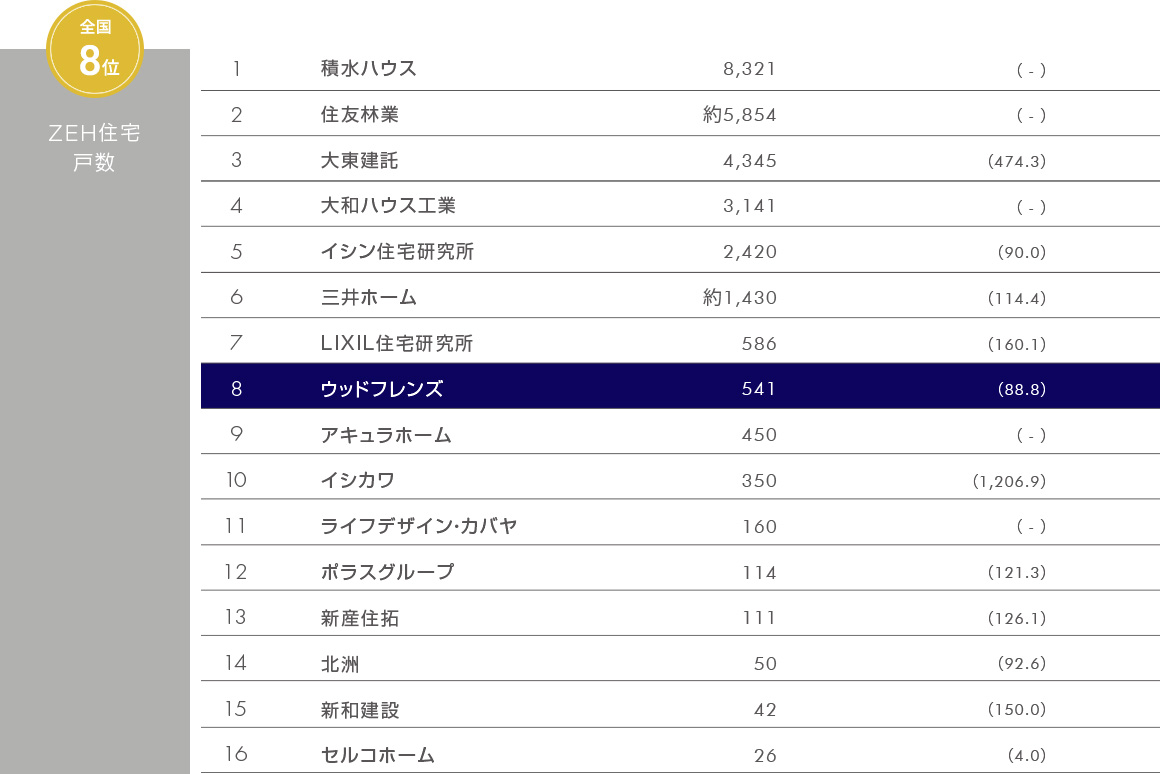
Task: Select the ZEH住宅戸数 sidebar label
Action: click(x=95, y=147)
